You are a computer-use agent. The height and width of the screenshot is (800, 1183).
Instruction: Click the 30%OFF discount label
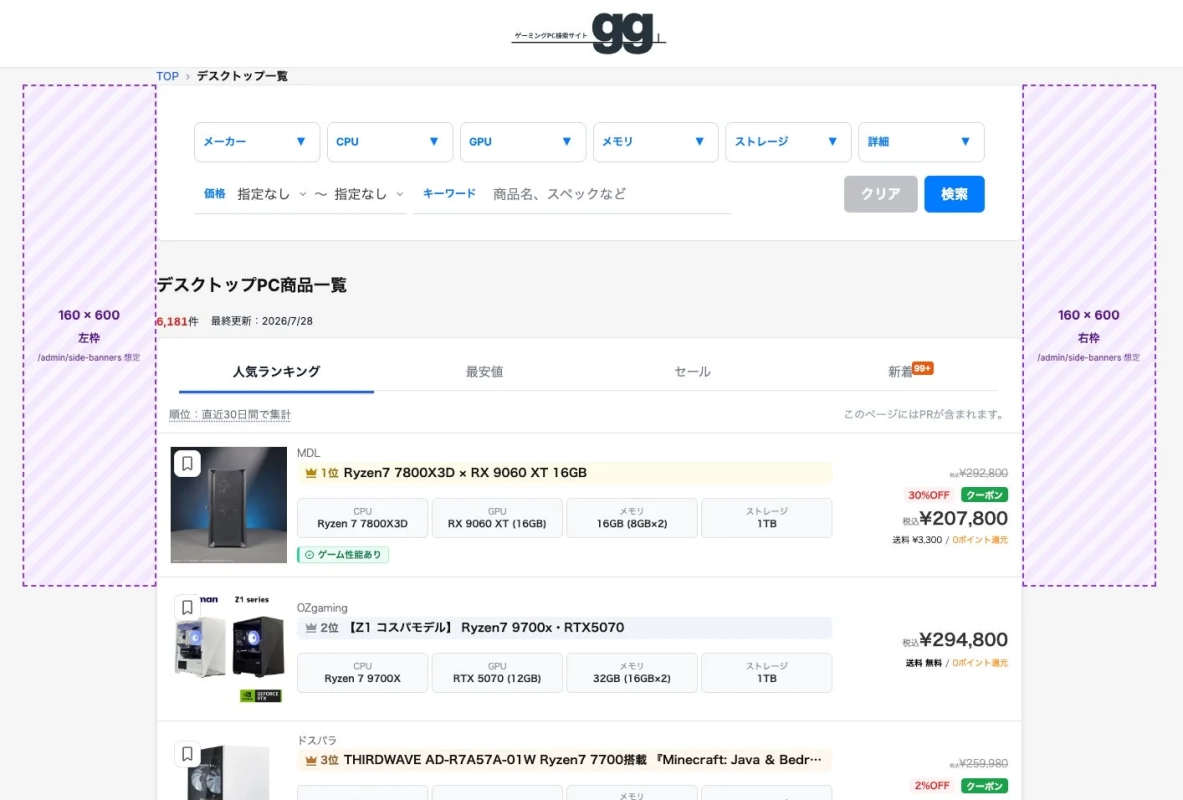click(928, 495)
